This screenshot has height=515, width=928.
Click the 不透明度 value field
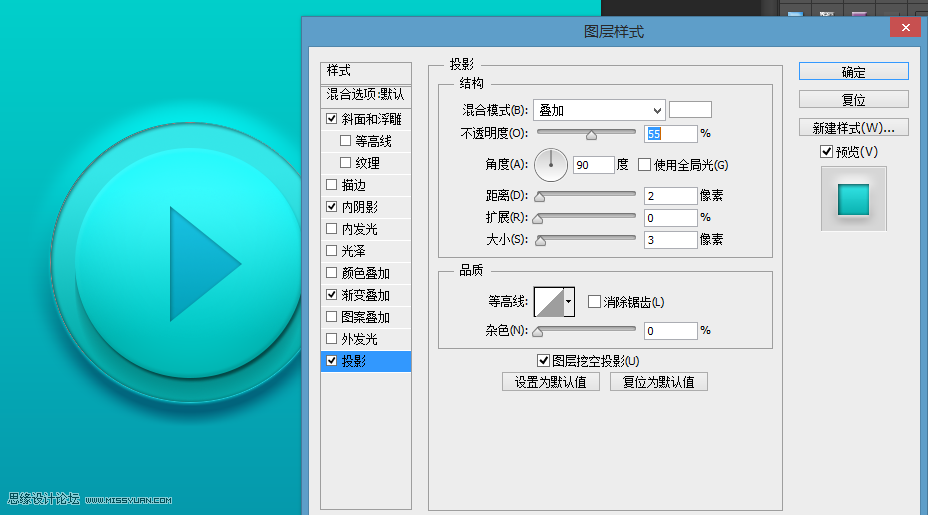[671, 134]
